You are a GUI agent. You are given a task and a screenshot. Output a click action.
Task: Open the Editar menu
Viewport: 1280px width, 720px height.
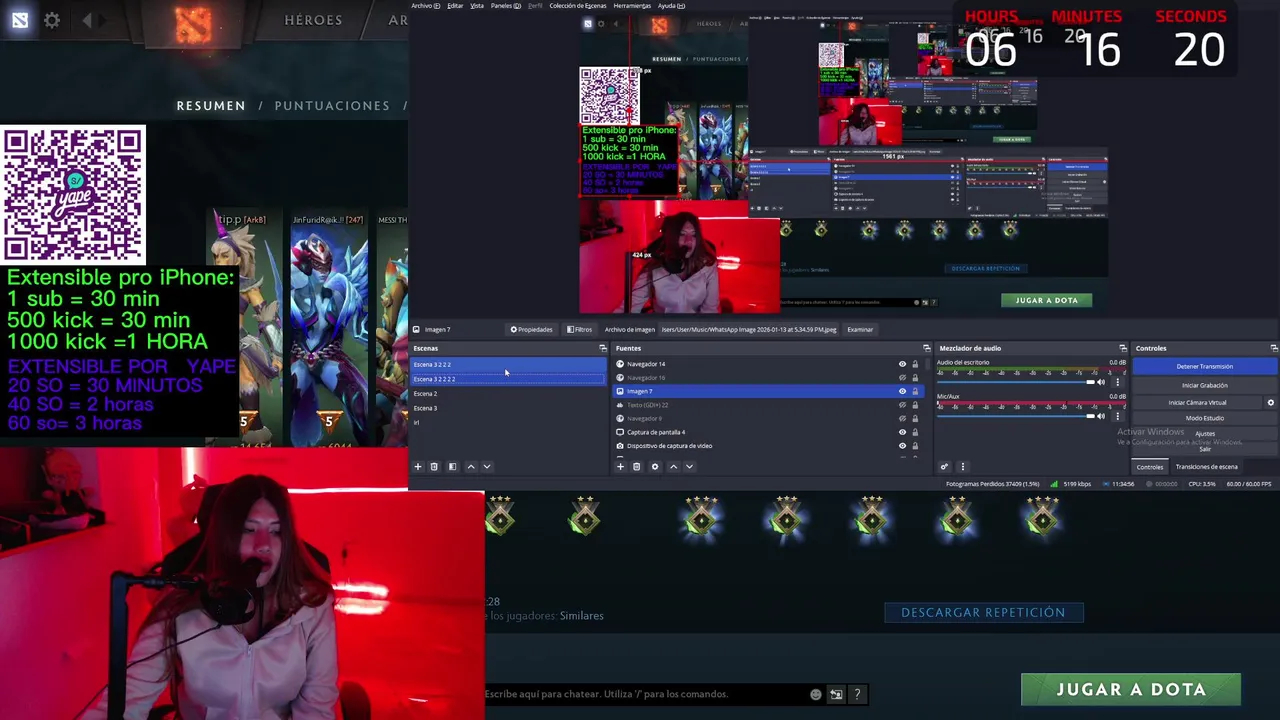(455, 5)
